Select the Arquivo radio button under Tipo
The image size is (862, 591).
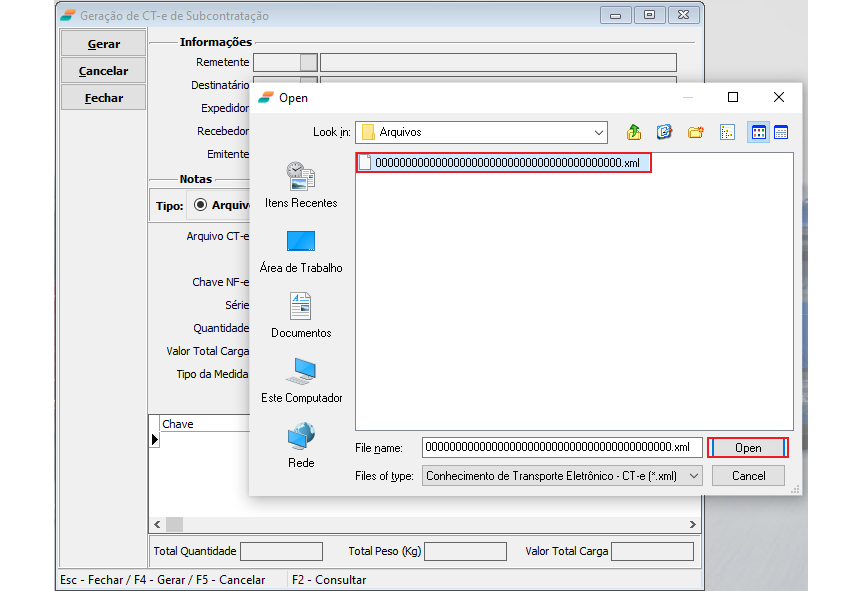200,205
